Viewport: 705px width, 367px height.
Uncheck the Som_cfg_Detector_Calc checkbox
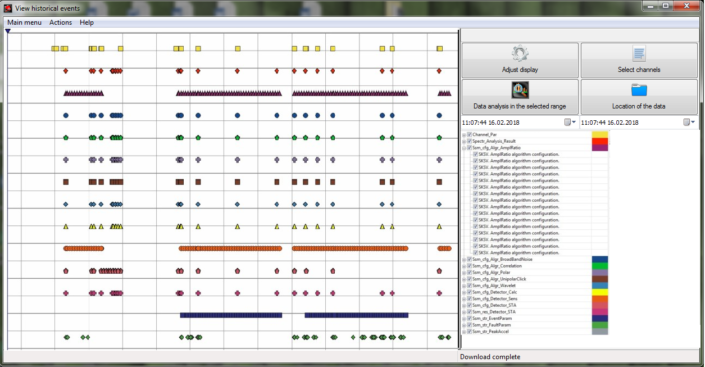pyautogui.click(x=469, y=292)
